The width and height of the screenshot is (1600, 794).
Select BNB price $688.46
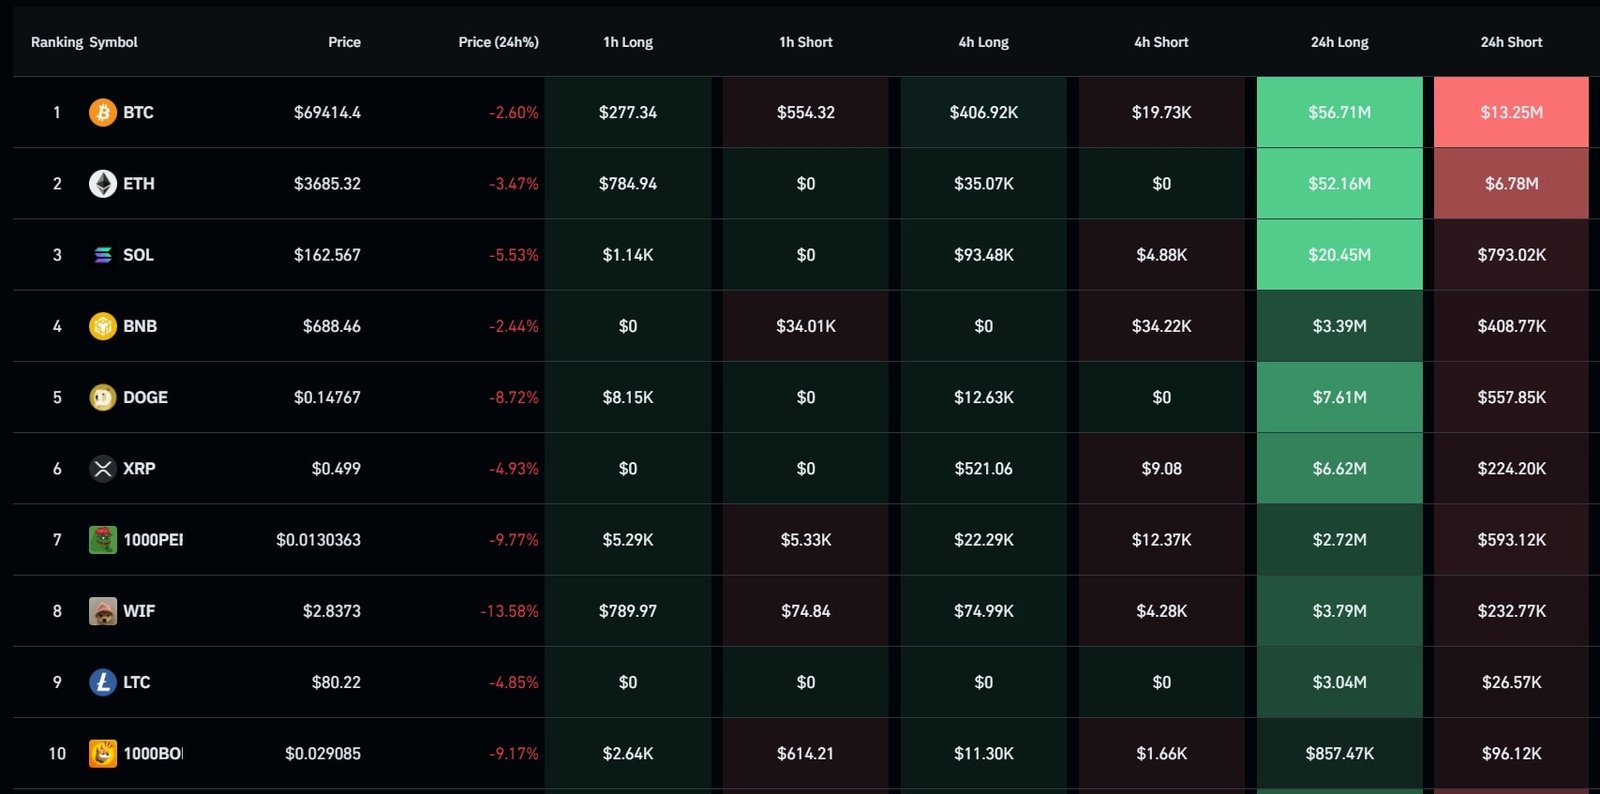point(332,326)
